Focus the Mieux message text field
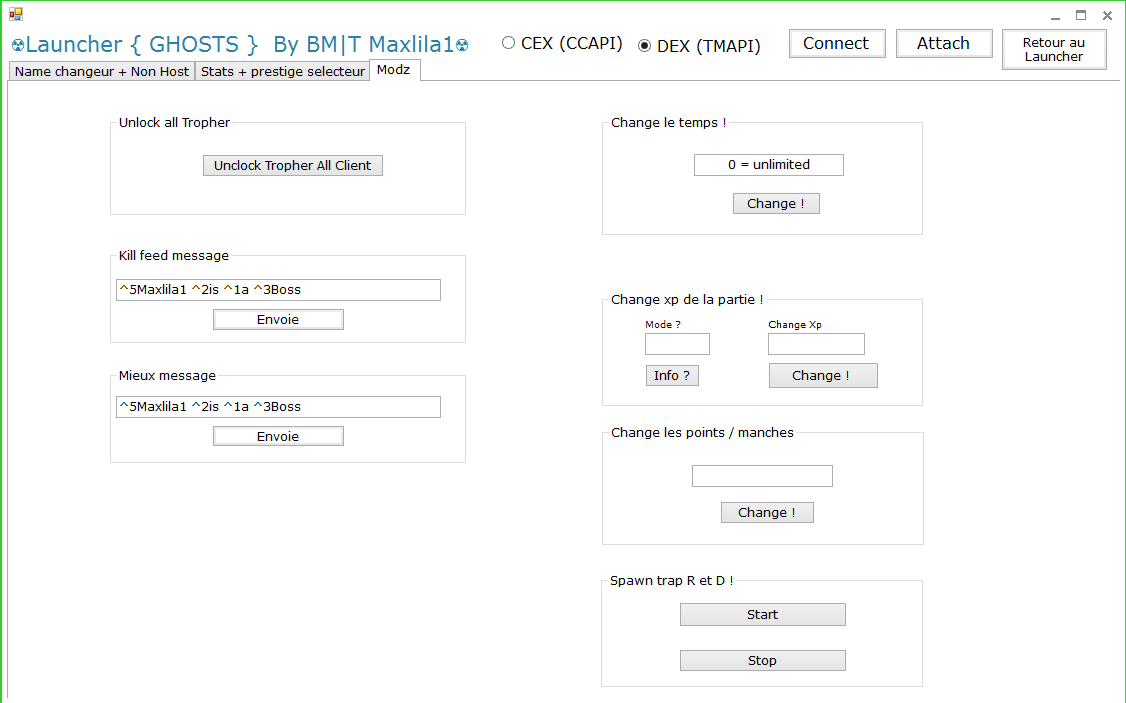 point(278,407)
